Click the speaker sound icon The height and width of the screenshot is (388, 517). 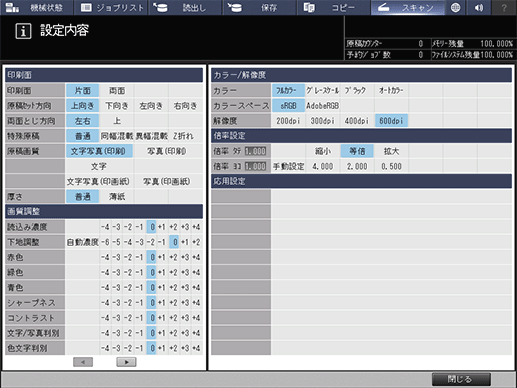click(x=479, y=7)
